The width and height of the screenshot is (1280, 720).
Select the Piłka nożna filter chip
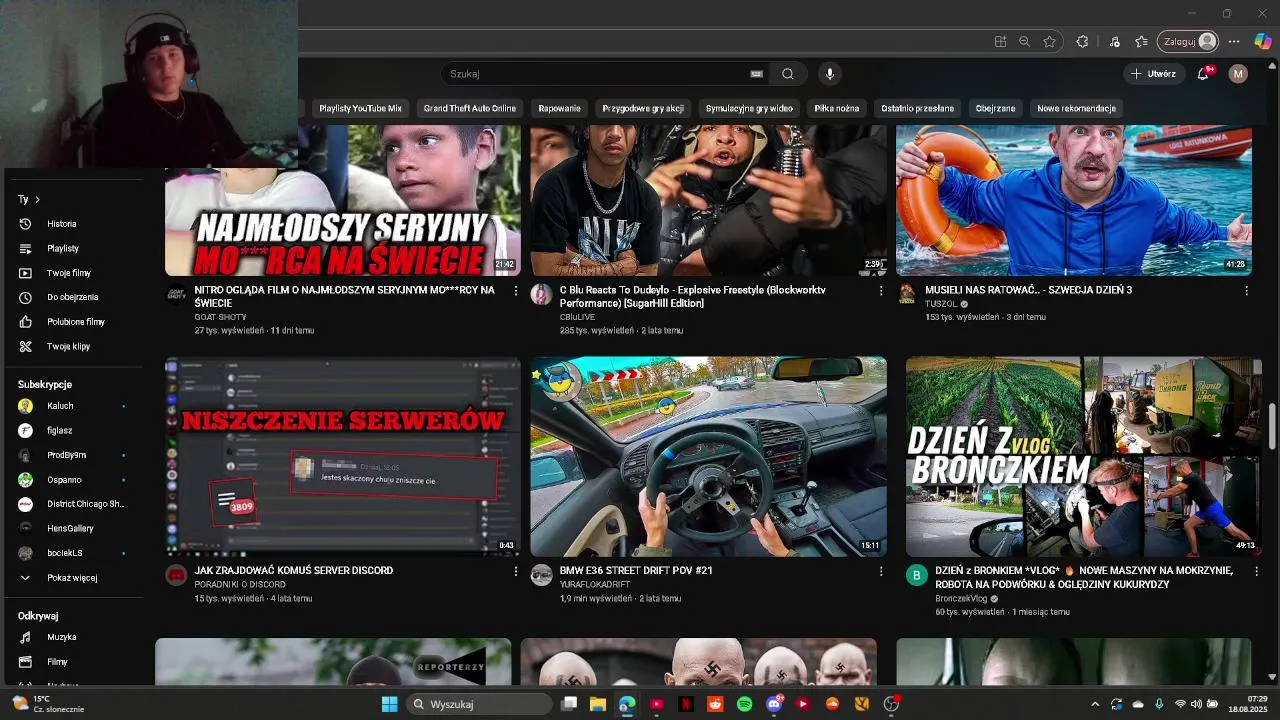coord(837,108)
